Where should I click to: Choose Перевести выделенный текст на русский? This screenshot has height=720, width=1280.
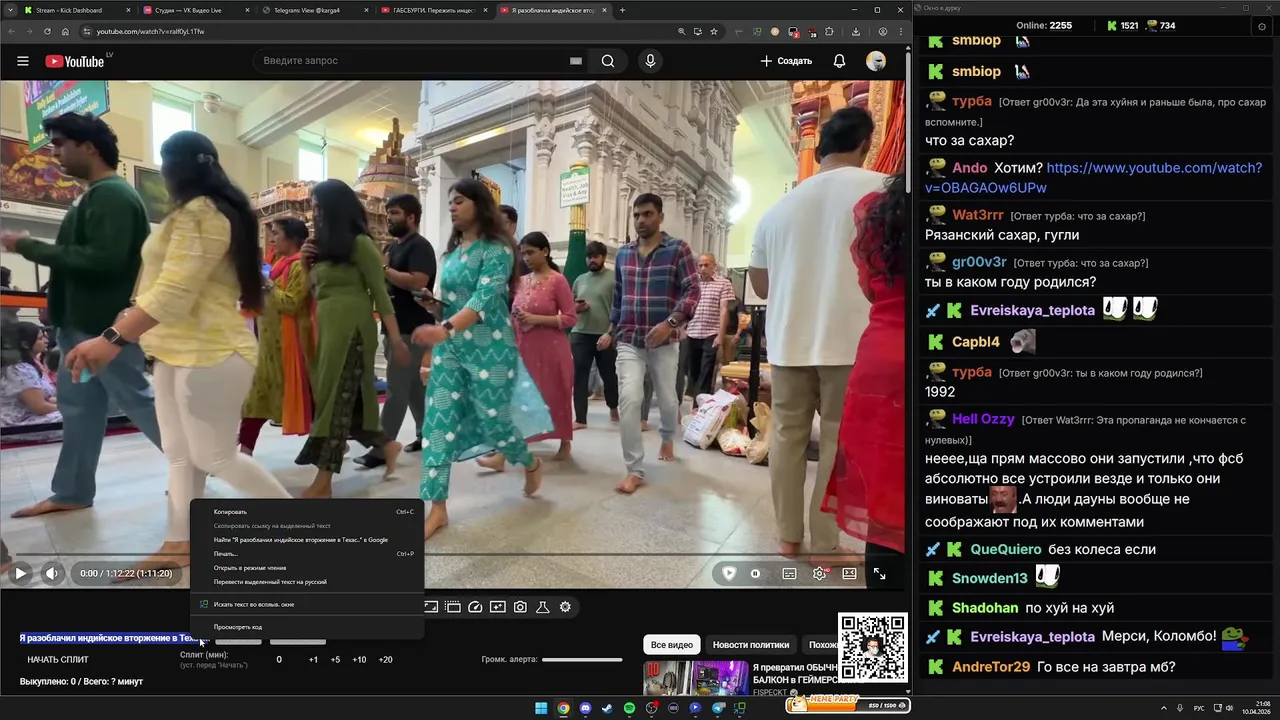click(307, 582)
